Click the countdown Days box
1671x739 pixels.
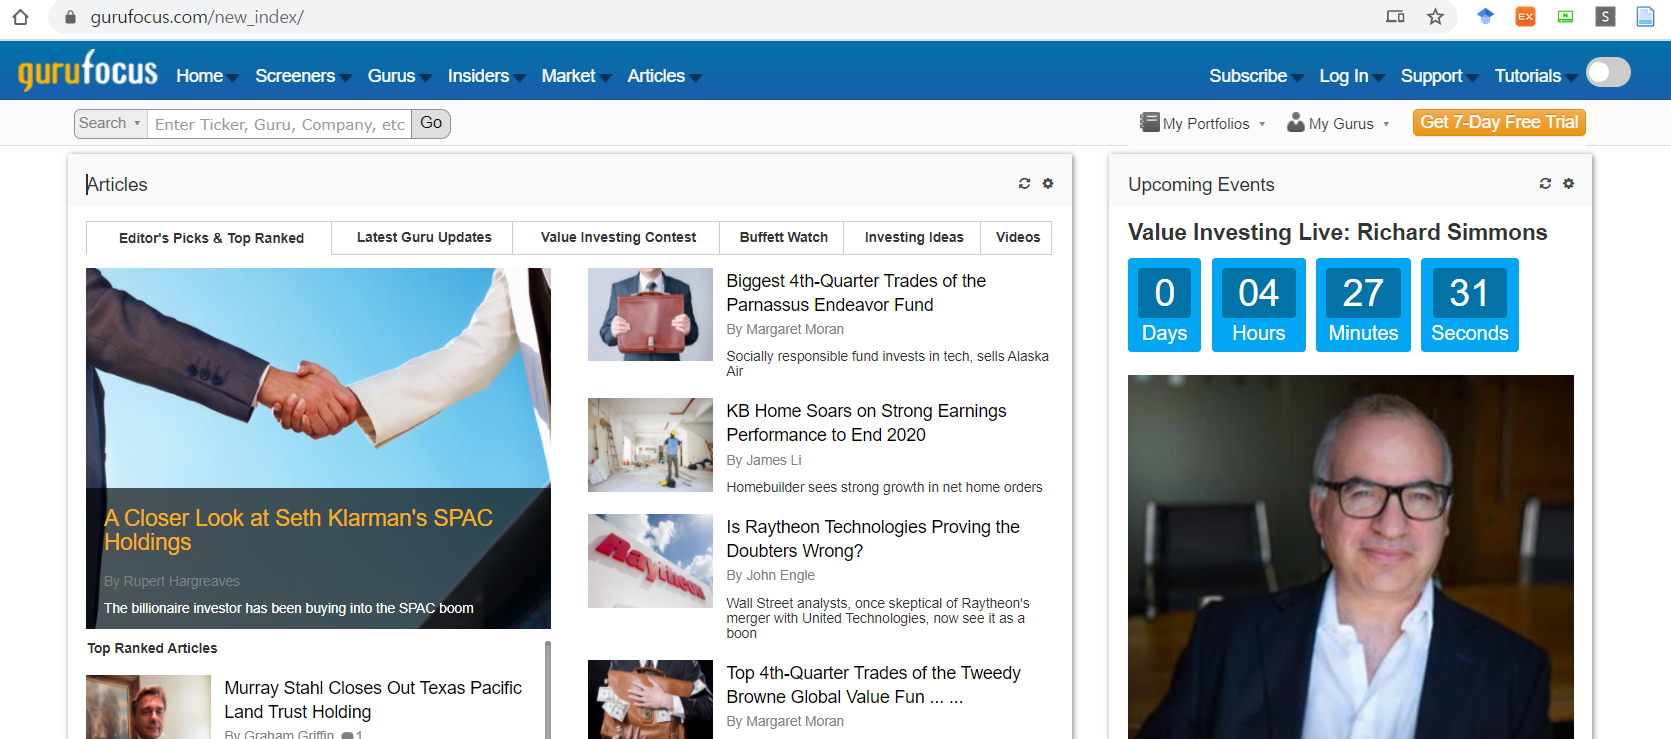pyautogui.click(x=1164, y=305)
